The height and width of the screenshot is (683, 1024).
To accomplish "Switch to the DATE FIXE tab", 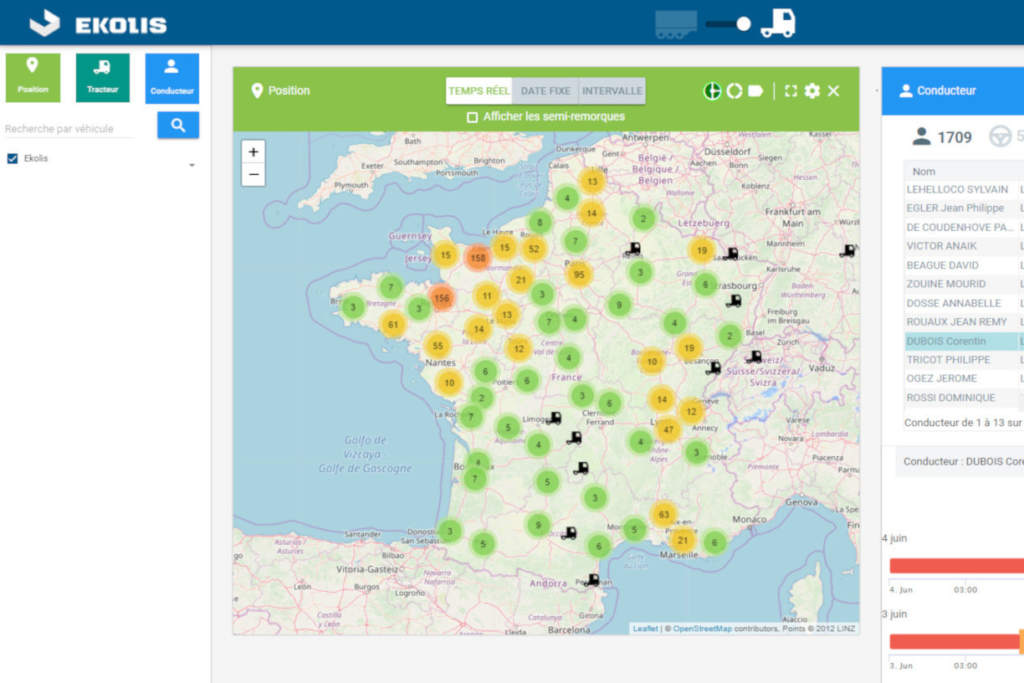I will point(545,91).
